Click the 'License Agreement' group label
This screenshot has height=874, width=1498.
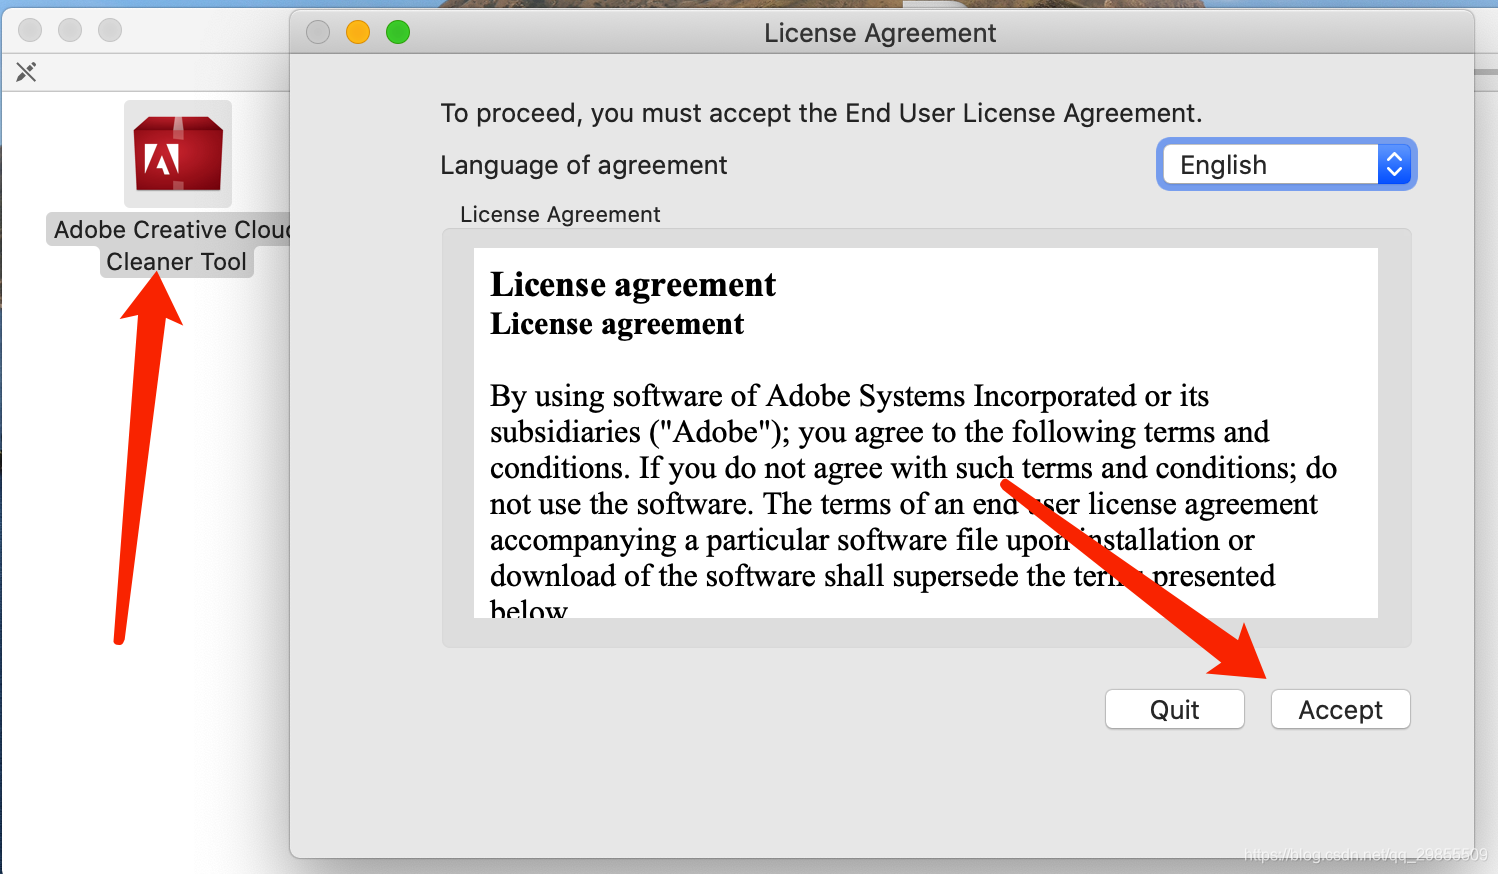560,214
